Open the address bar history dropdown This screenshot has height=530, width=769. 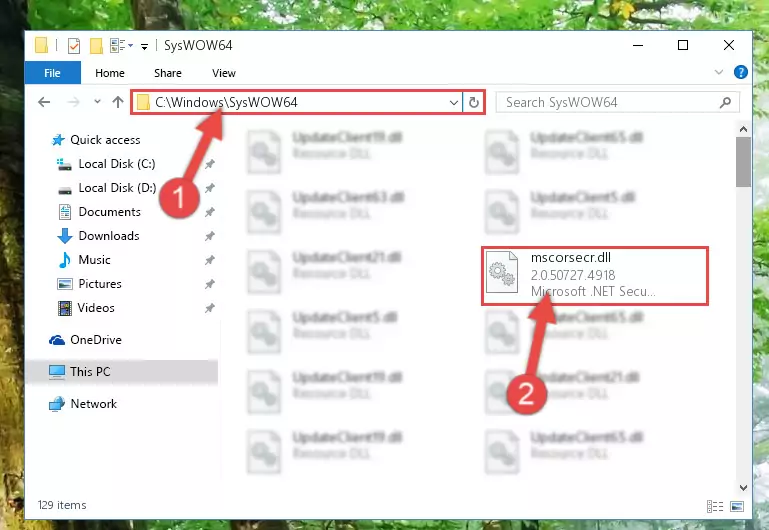tap(454, 102)
